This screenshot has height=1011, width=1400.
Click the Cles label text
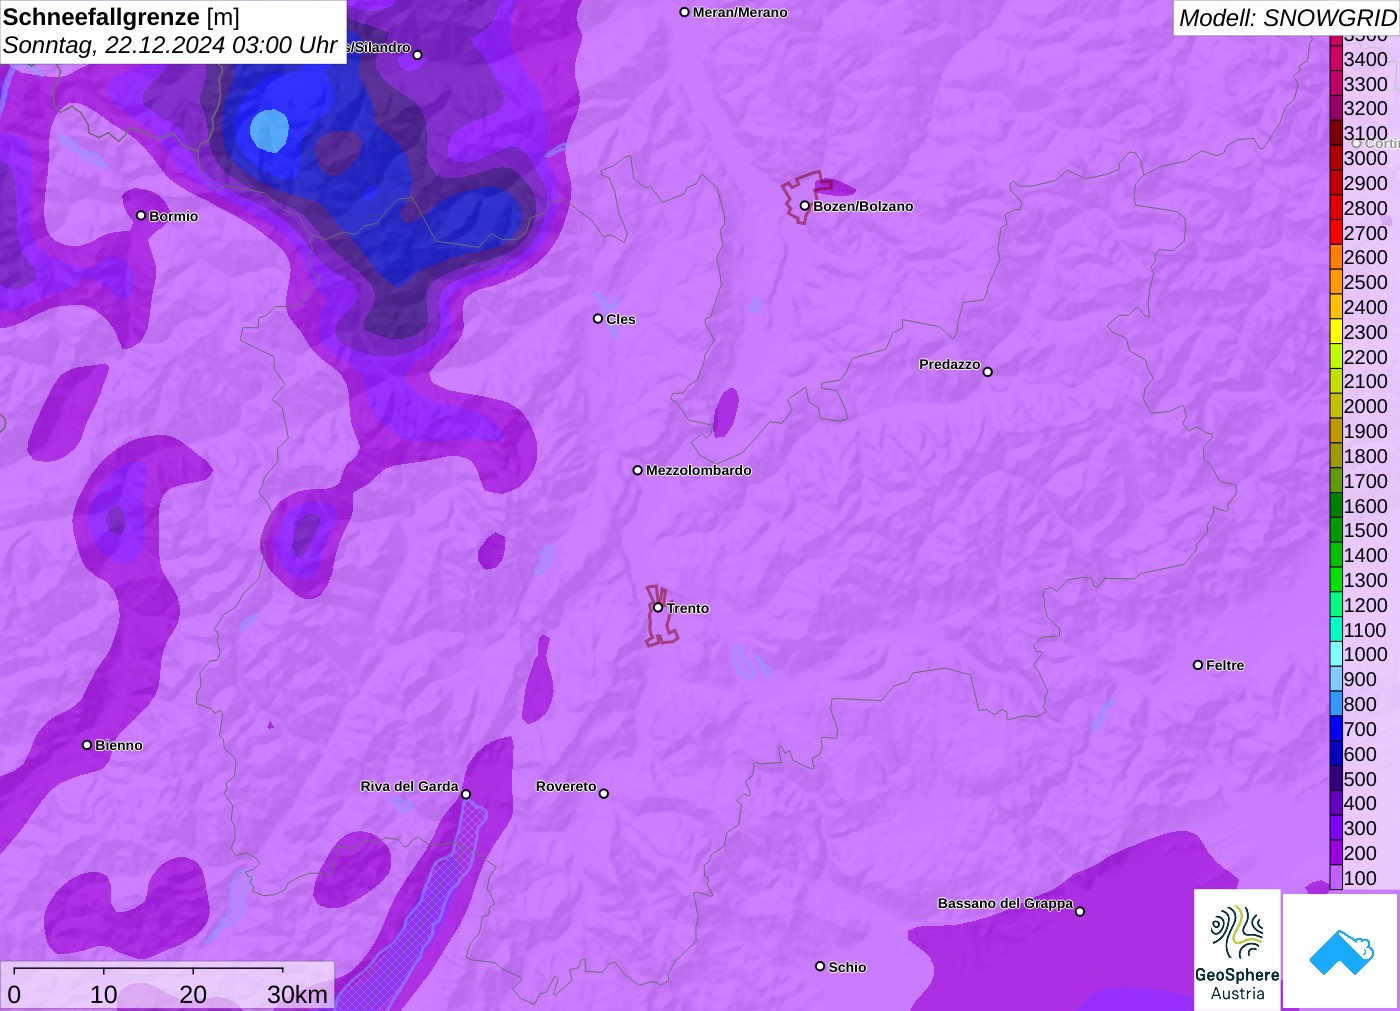click(x=621, y=319)
